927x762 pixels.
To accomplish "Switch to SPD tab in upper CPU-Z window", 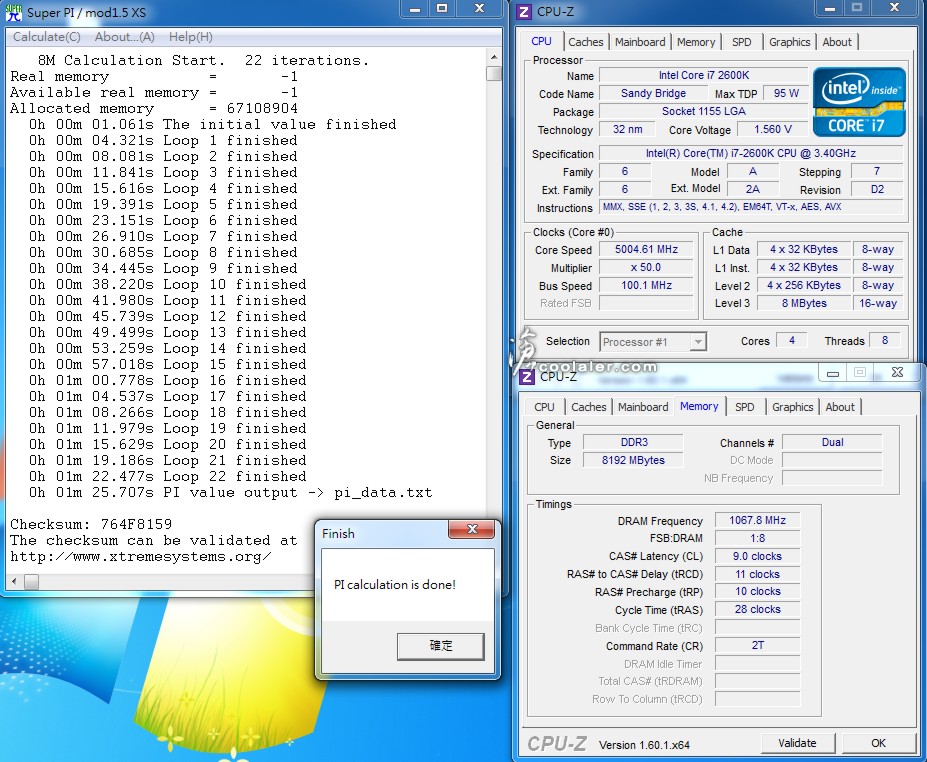I will 741,42.
